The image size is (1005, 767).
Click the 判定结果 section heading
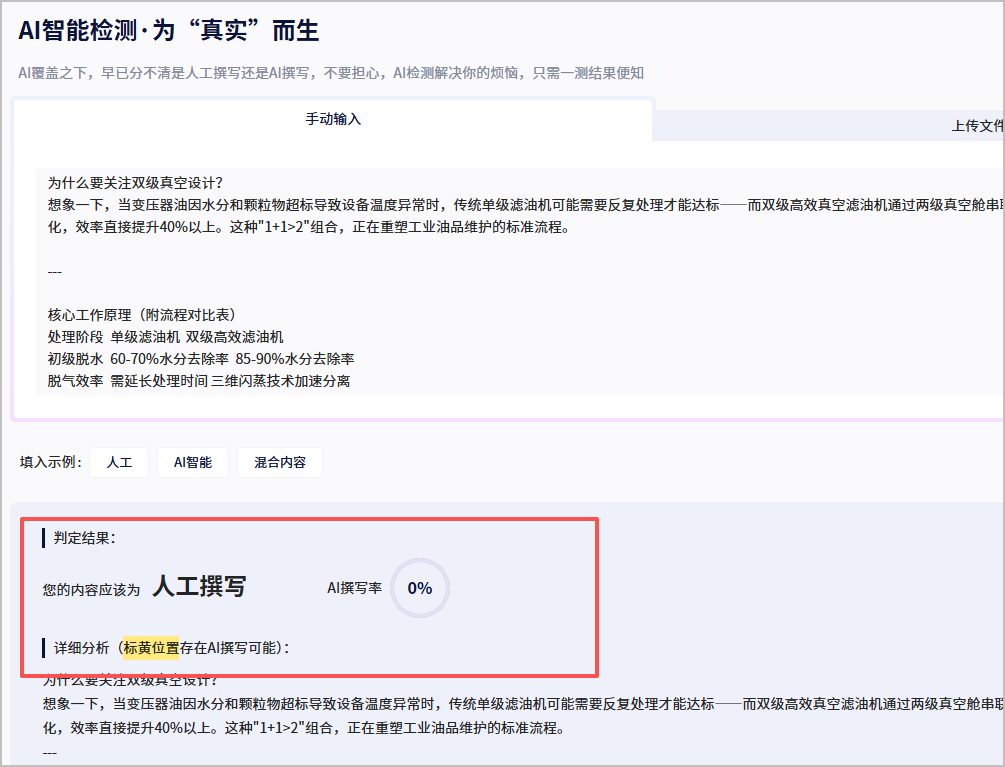click(84, 538)
